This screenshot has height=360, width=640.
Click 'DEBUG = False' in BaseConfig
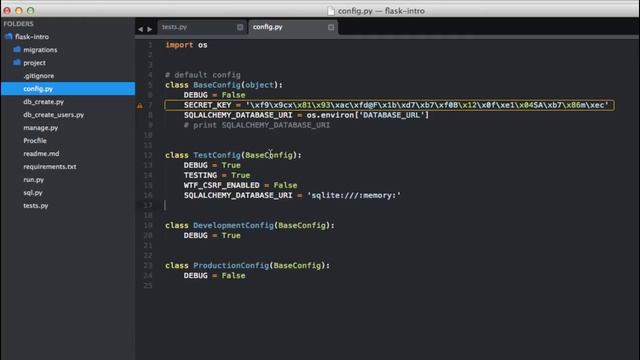(214, 95)
